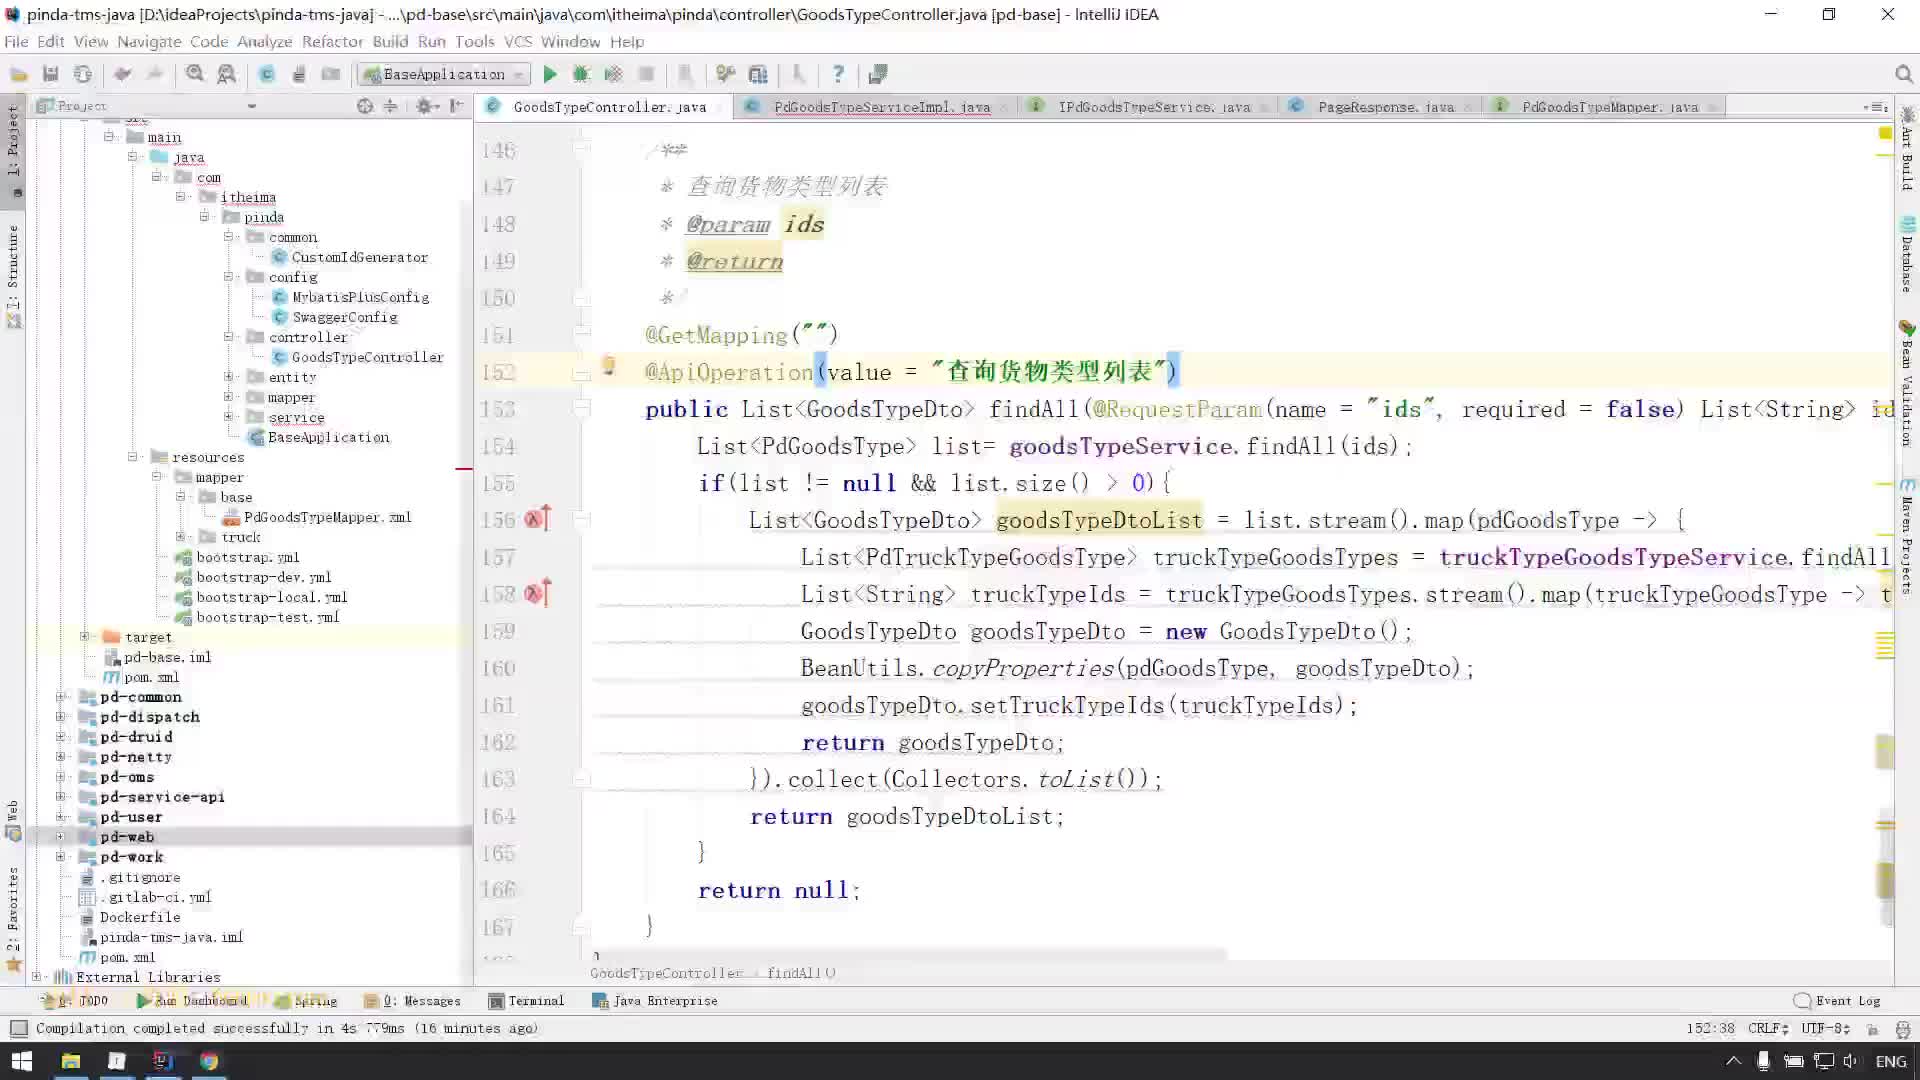Open Maven Projects side panel
This screenshot has width=1920, height=1080.
(x=1907, y=535)
